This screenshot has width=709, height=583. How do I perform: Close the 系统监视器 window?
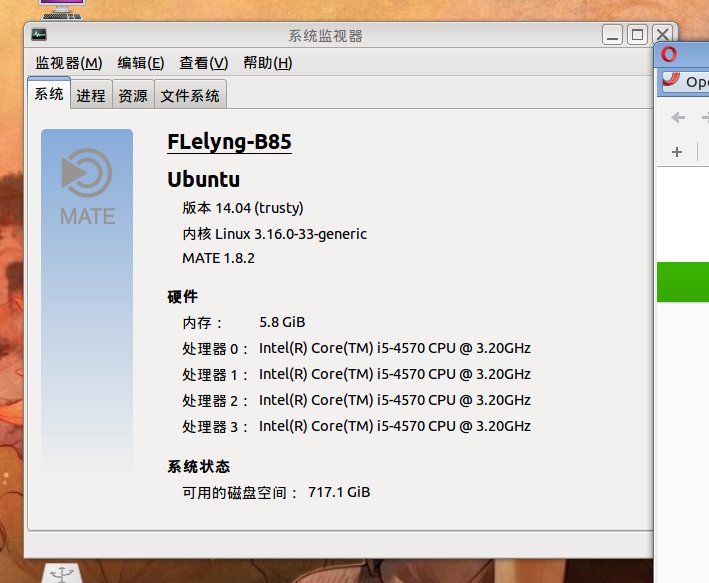(x=662, y=35)
